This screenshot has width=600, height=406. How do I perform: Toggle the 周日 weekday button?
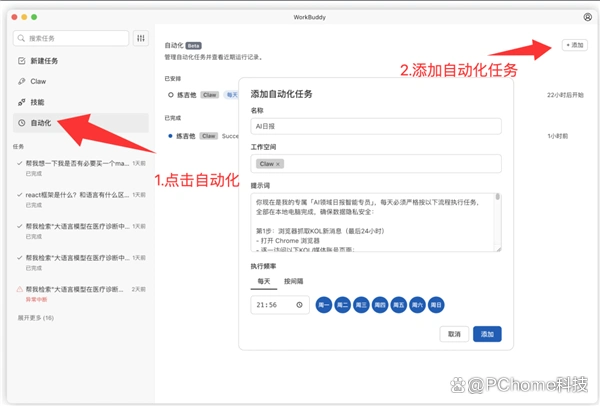point(436,305)
